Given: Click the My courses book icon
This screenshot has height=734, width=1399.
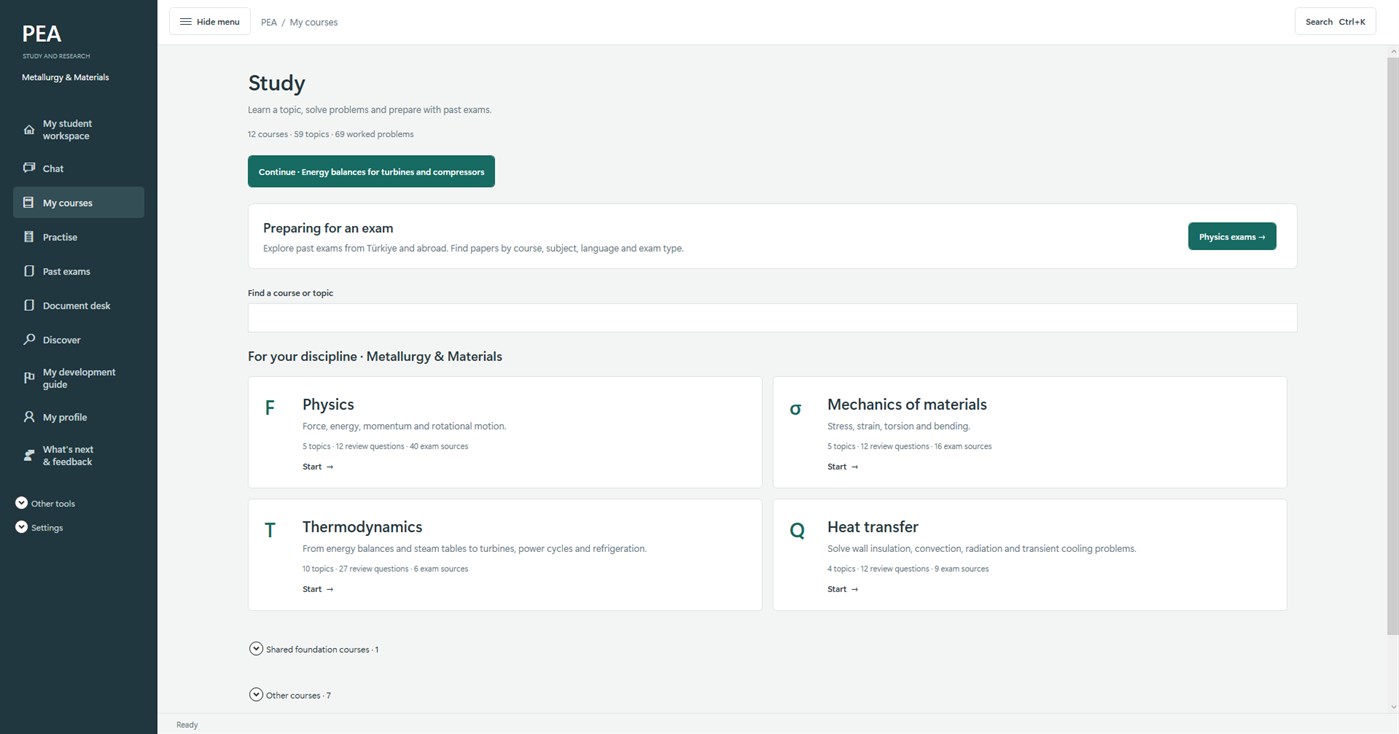Looking at the screenshot, I should click(x=29, y=203).
